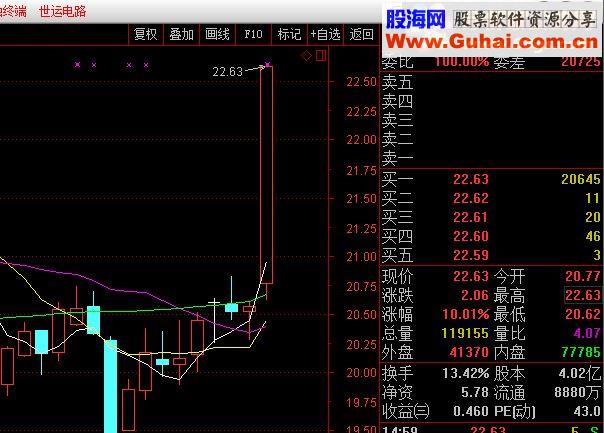Click the 外盘 value 41370
Viewport: 604px width, 433px height.
tap(470, 352)
